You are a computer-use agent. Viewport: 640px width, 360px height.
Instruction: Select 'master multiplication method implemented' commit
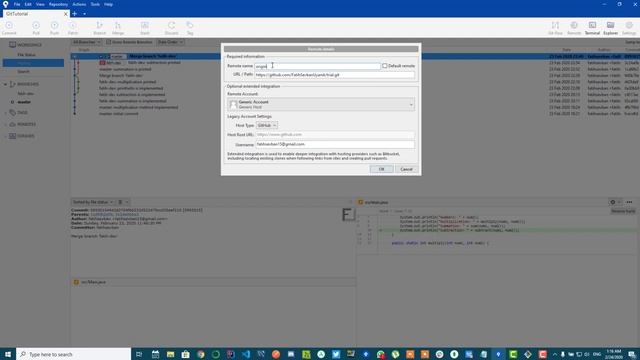click(x=138, y=107)
